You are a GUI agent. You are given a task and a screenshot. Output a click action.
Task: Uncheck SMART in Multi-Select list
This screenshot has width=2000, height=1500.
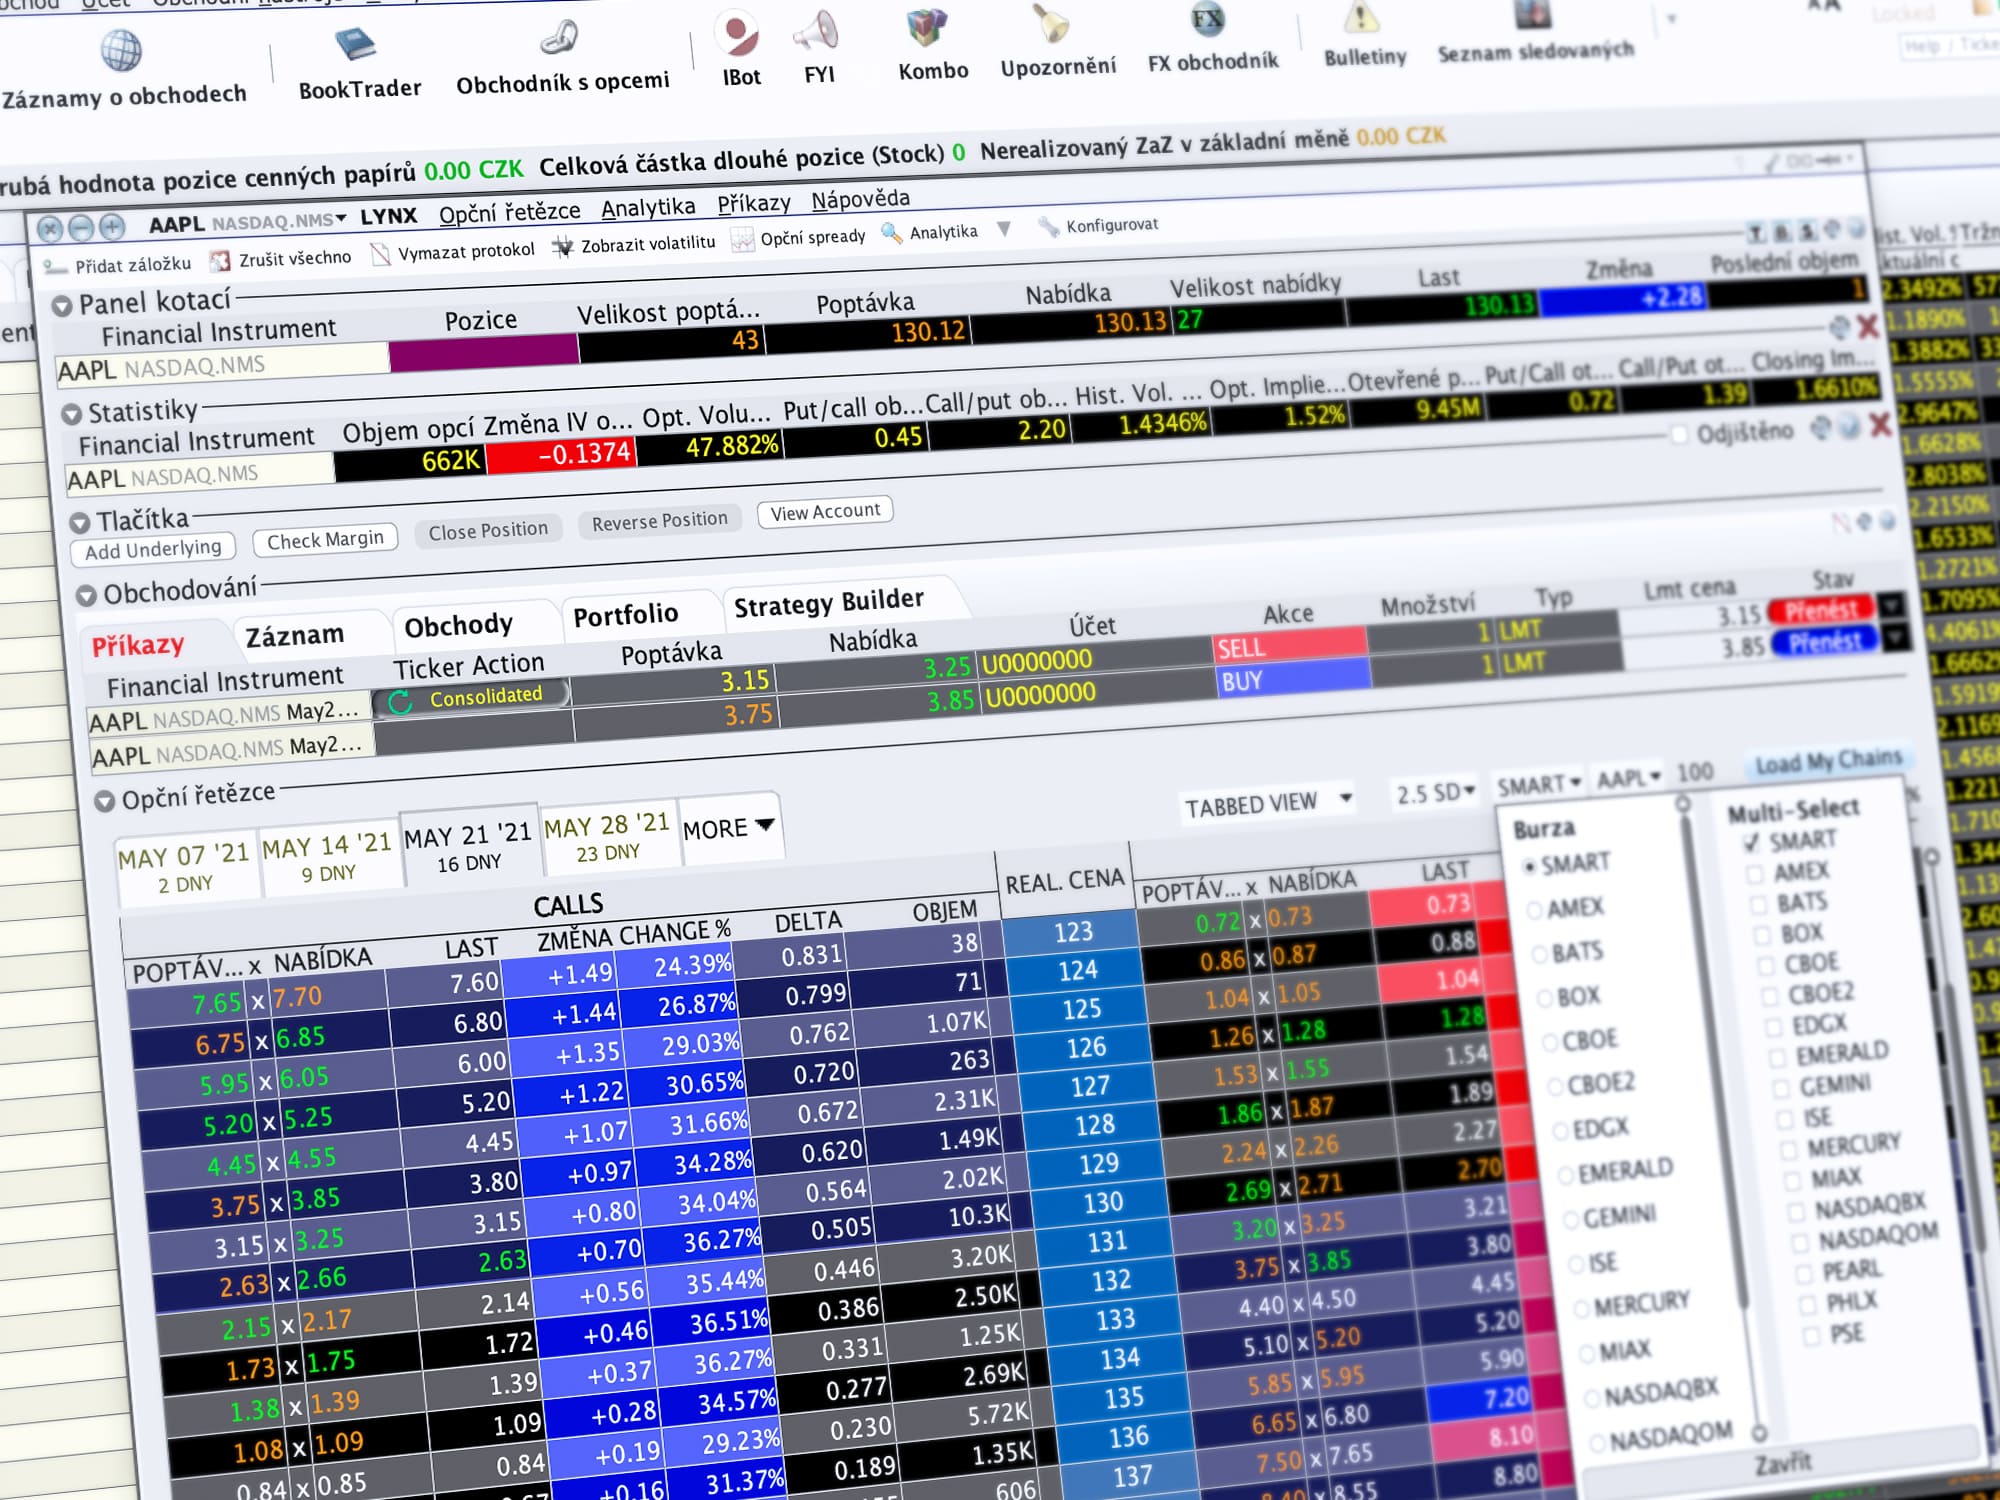(1751, 843)
